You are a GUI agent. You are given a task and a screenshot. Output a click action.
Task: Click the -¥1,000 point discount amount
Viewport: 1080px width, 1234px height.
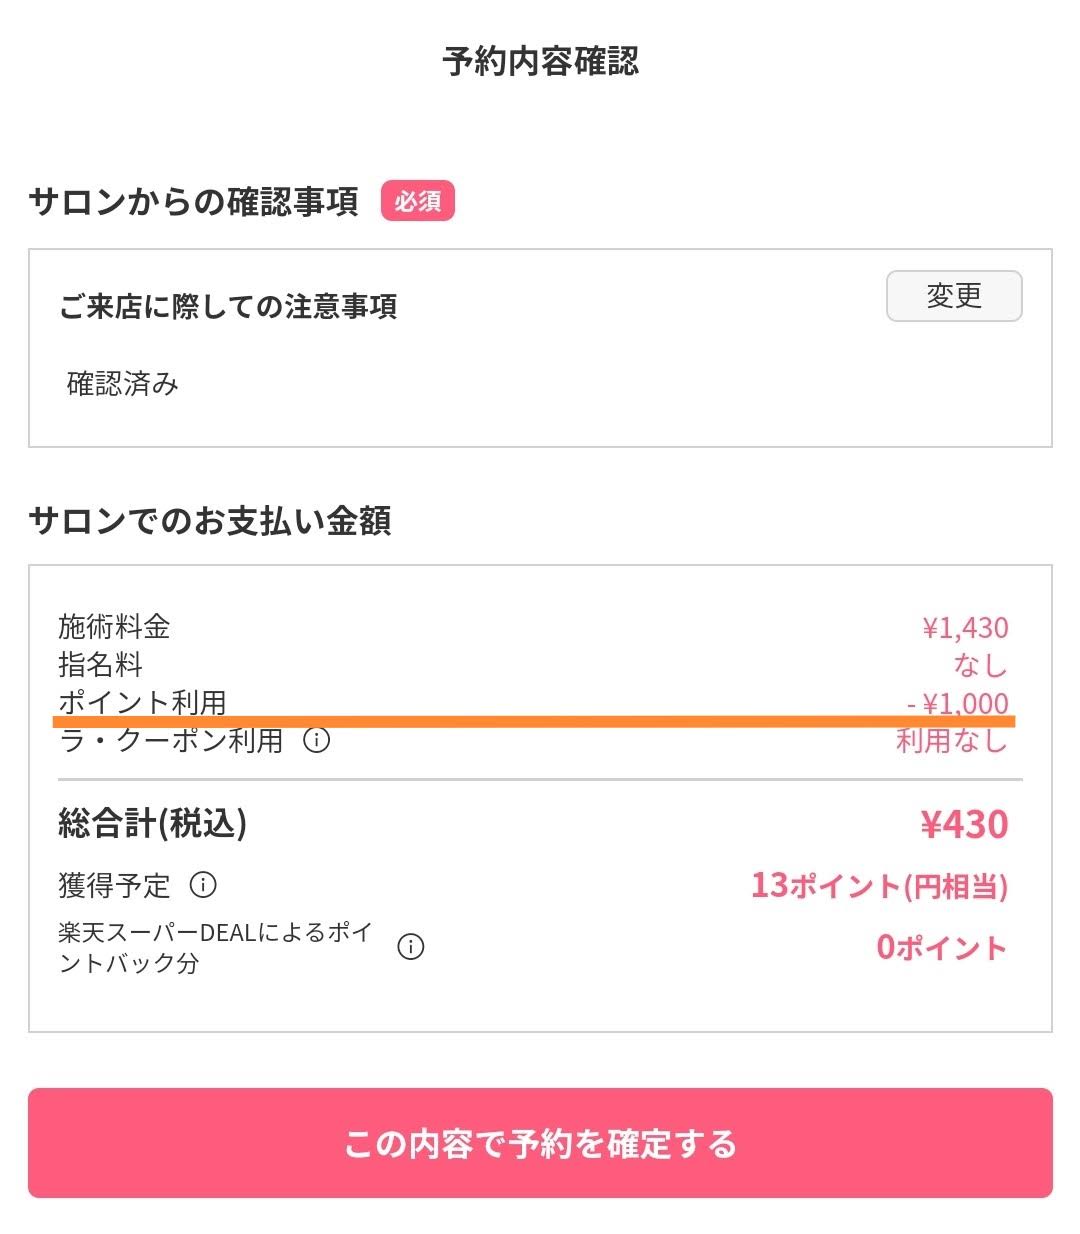pyautogui.click(x=958, y=703)
